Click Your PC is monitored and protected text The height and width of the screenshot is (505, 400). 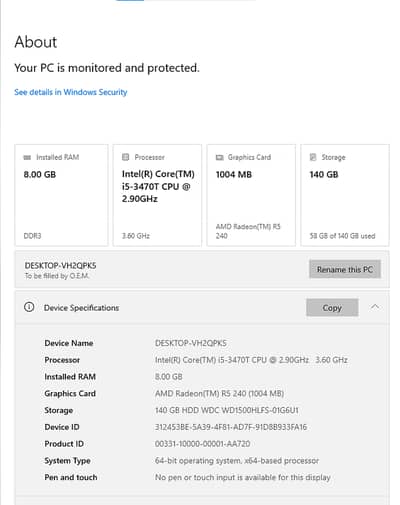coord(107,68)
